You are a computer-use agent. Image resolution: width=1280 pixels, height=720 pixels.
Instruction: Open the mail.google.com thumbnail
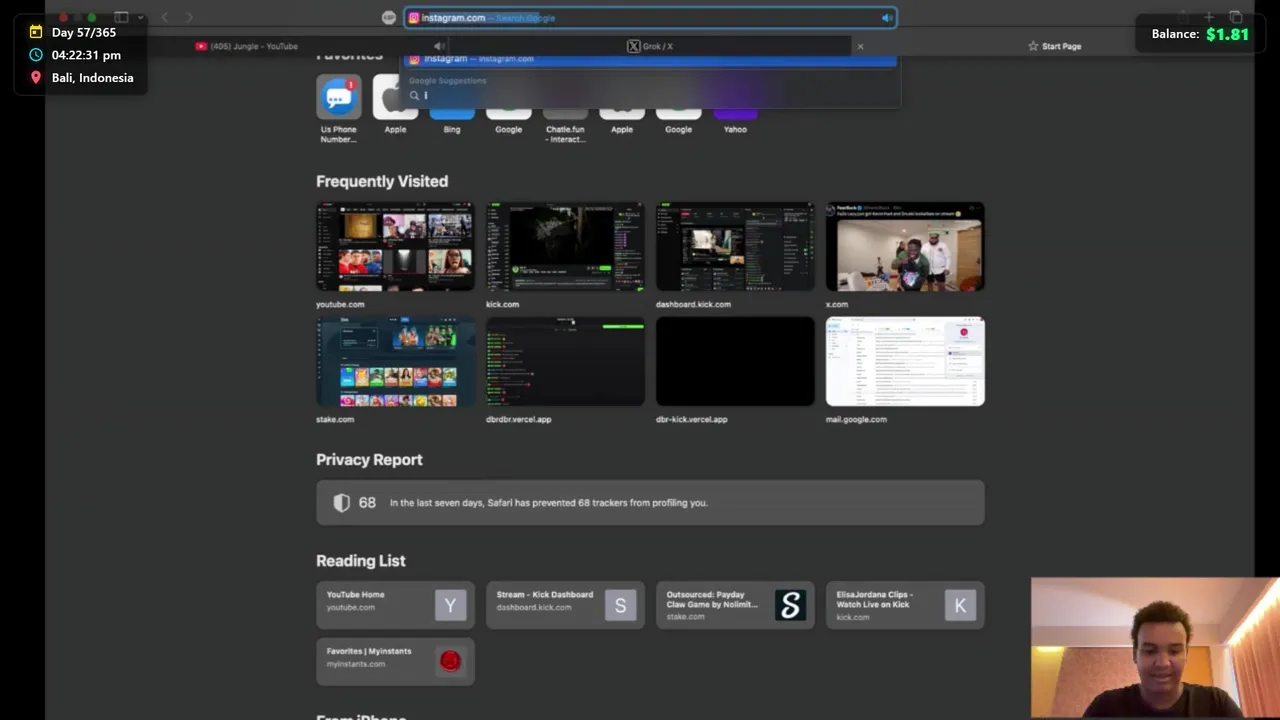point(905,362)
